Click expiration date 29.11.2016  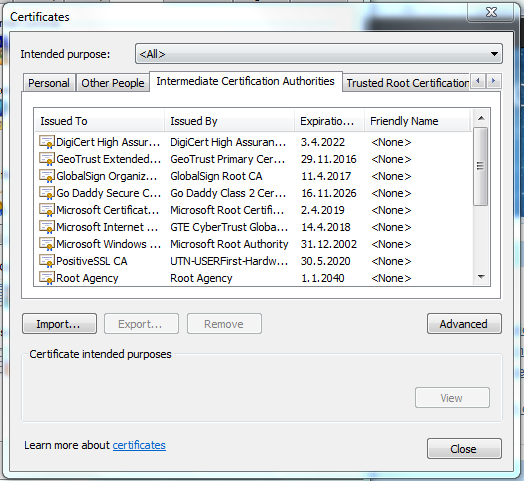(x=329, y=159)
